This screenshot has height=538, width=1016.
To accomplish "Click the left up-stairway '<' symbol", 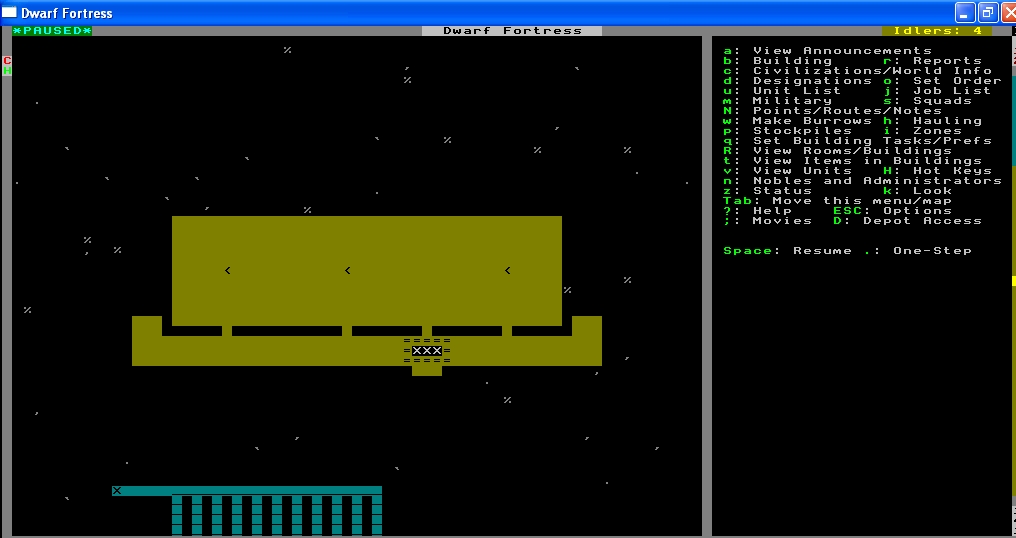I will coord(227,270).
